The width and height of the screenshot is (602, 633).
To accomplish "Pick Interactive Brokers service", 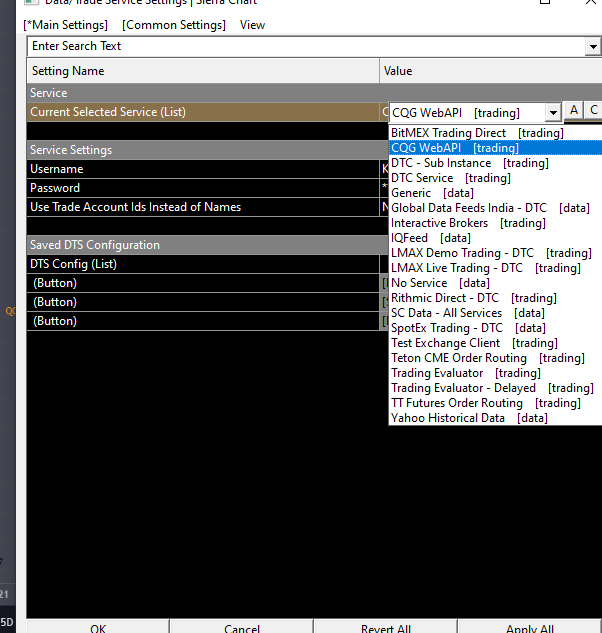I will click(495, 223).
